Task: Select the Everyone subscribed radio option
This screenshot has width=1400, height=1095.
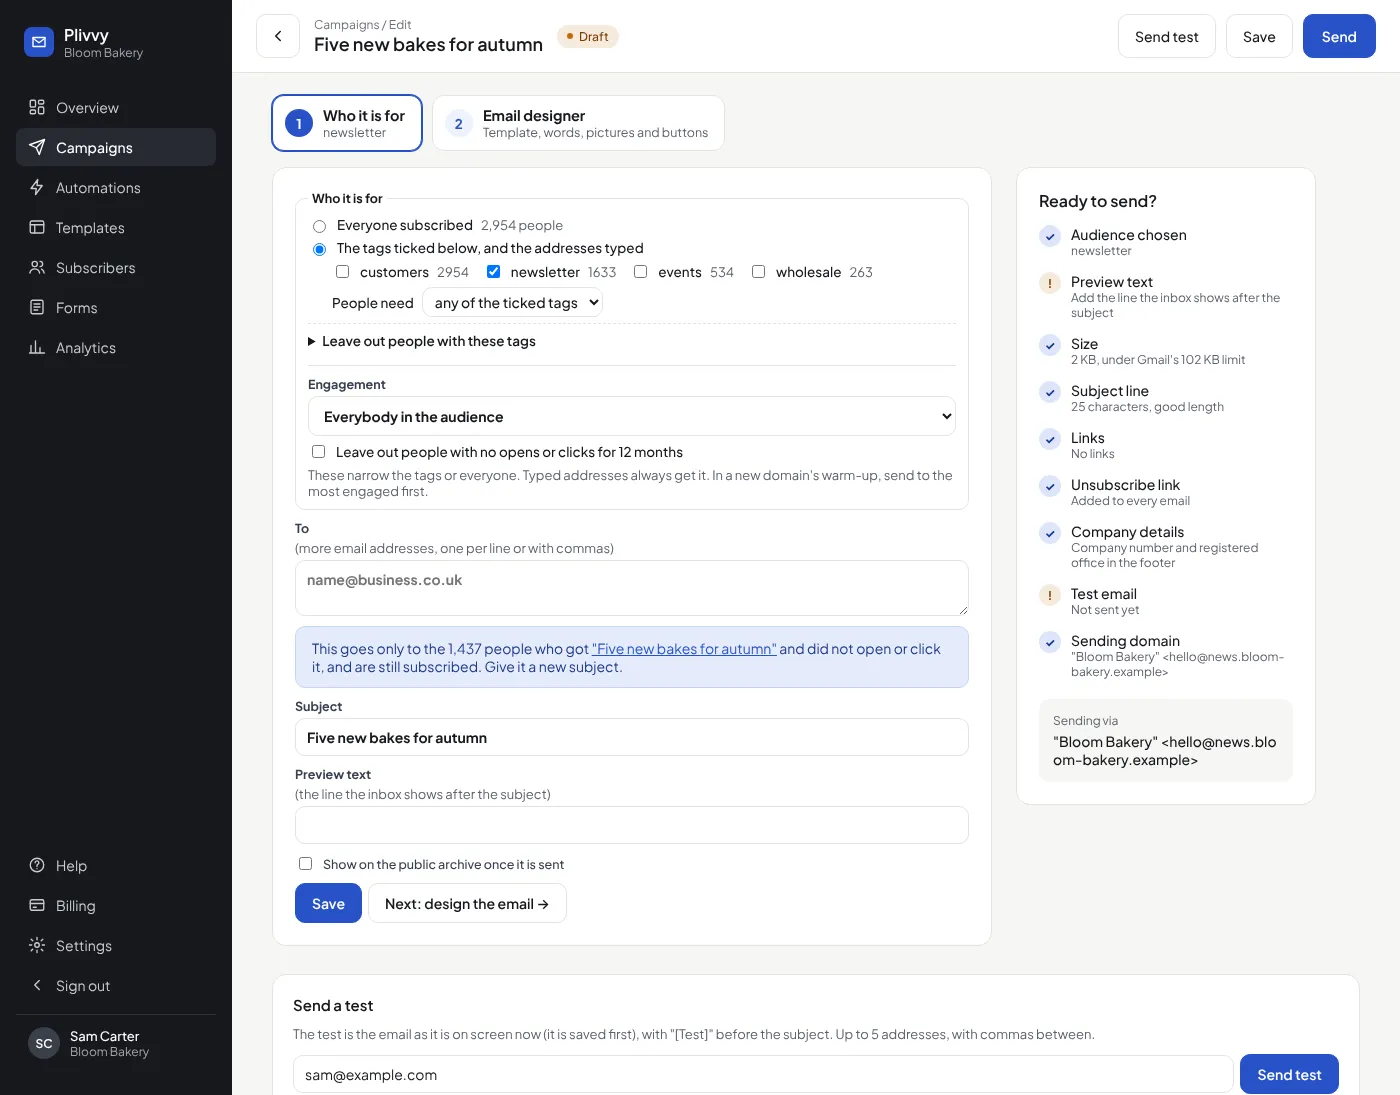Action: 319,226
